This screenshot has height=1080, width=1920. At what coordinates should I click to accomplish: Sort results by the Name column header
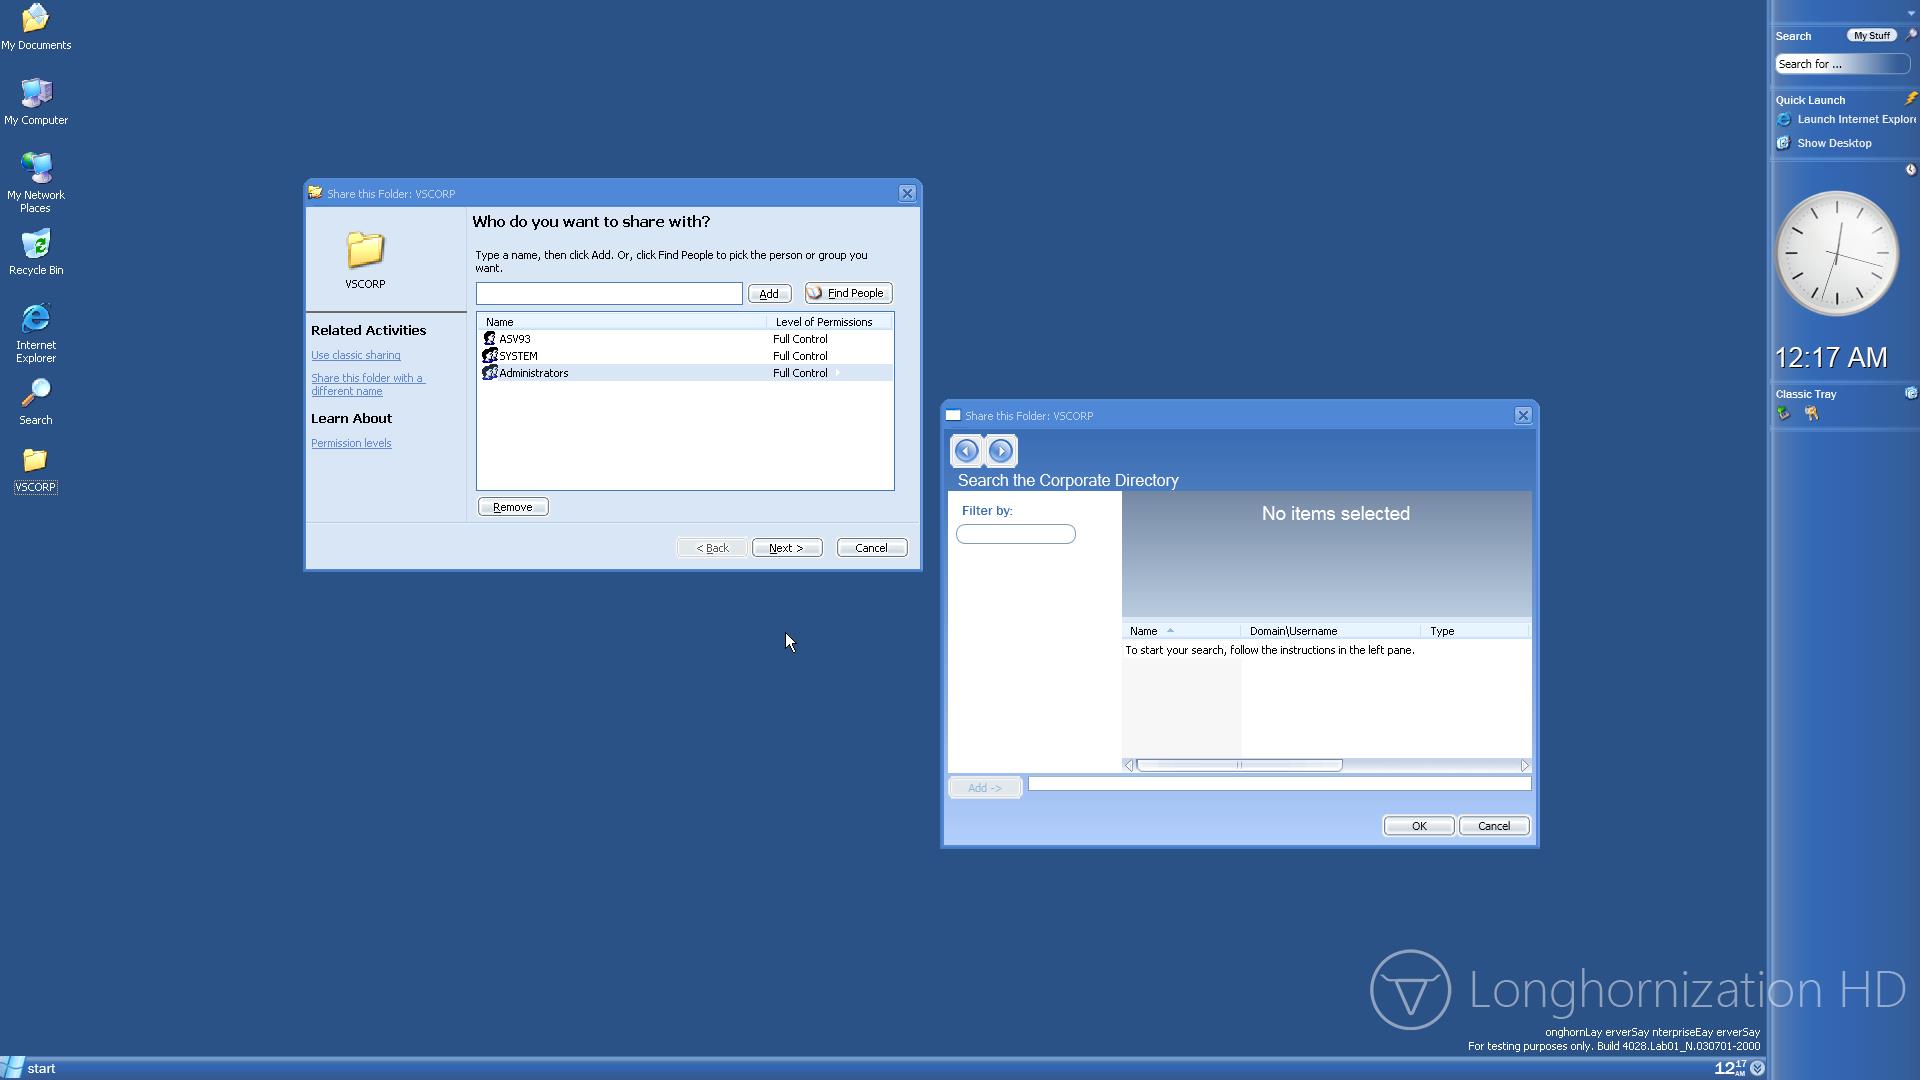click(x=1143, y=631)
